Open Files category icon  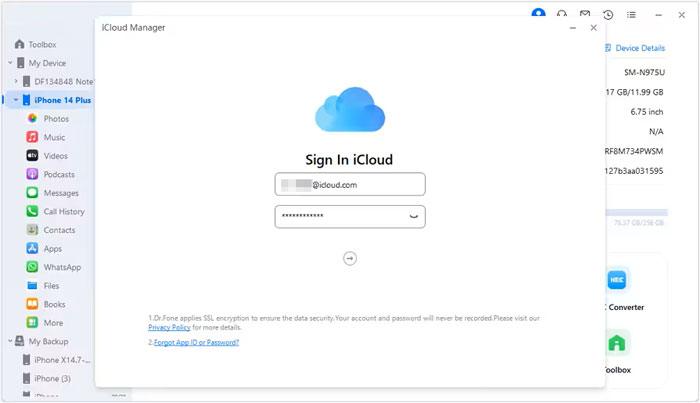tap(32, 285)
